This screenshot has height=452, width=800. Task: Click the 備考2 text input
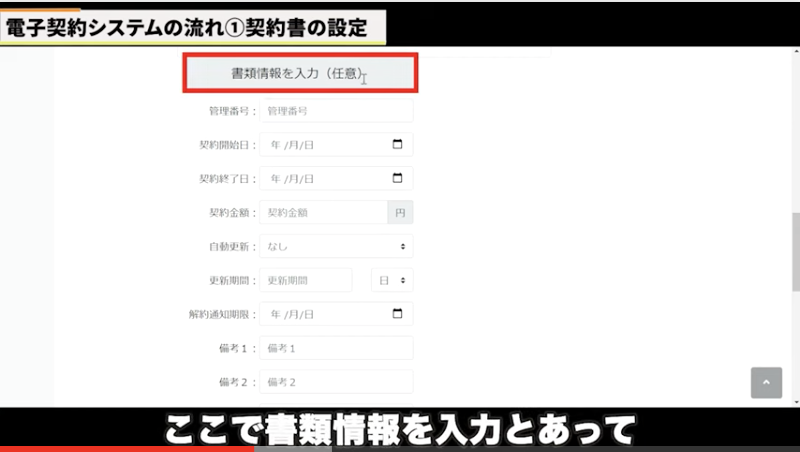[335, 382]
